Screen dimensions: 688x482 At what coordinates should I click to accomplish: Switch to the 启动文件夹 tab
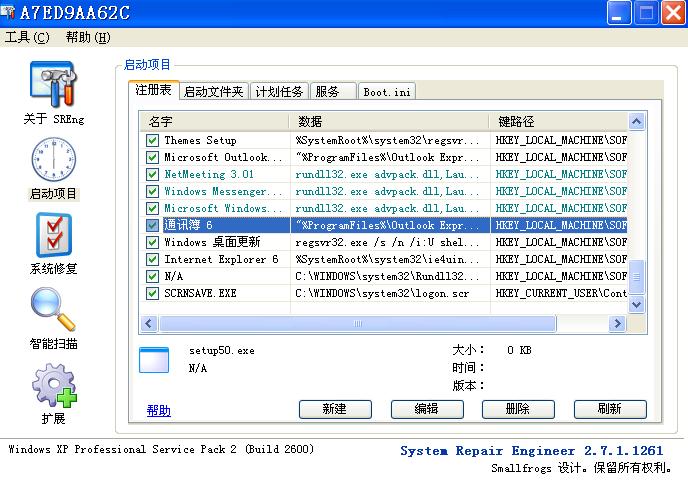point(214,92)
